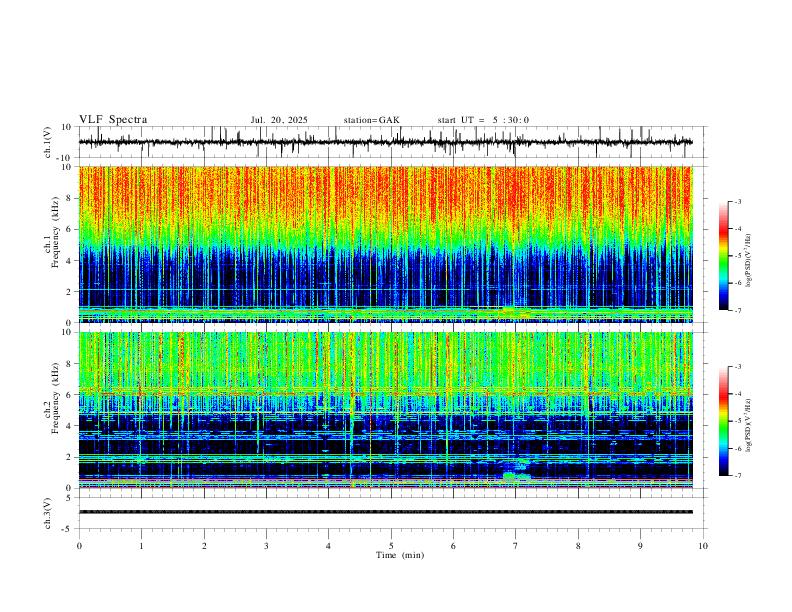Select the "ch.1 Frequency (kHz)" axis label
The image size is (792, 612).
pyautogui.click(x=51, y=232)
